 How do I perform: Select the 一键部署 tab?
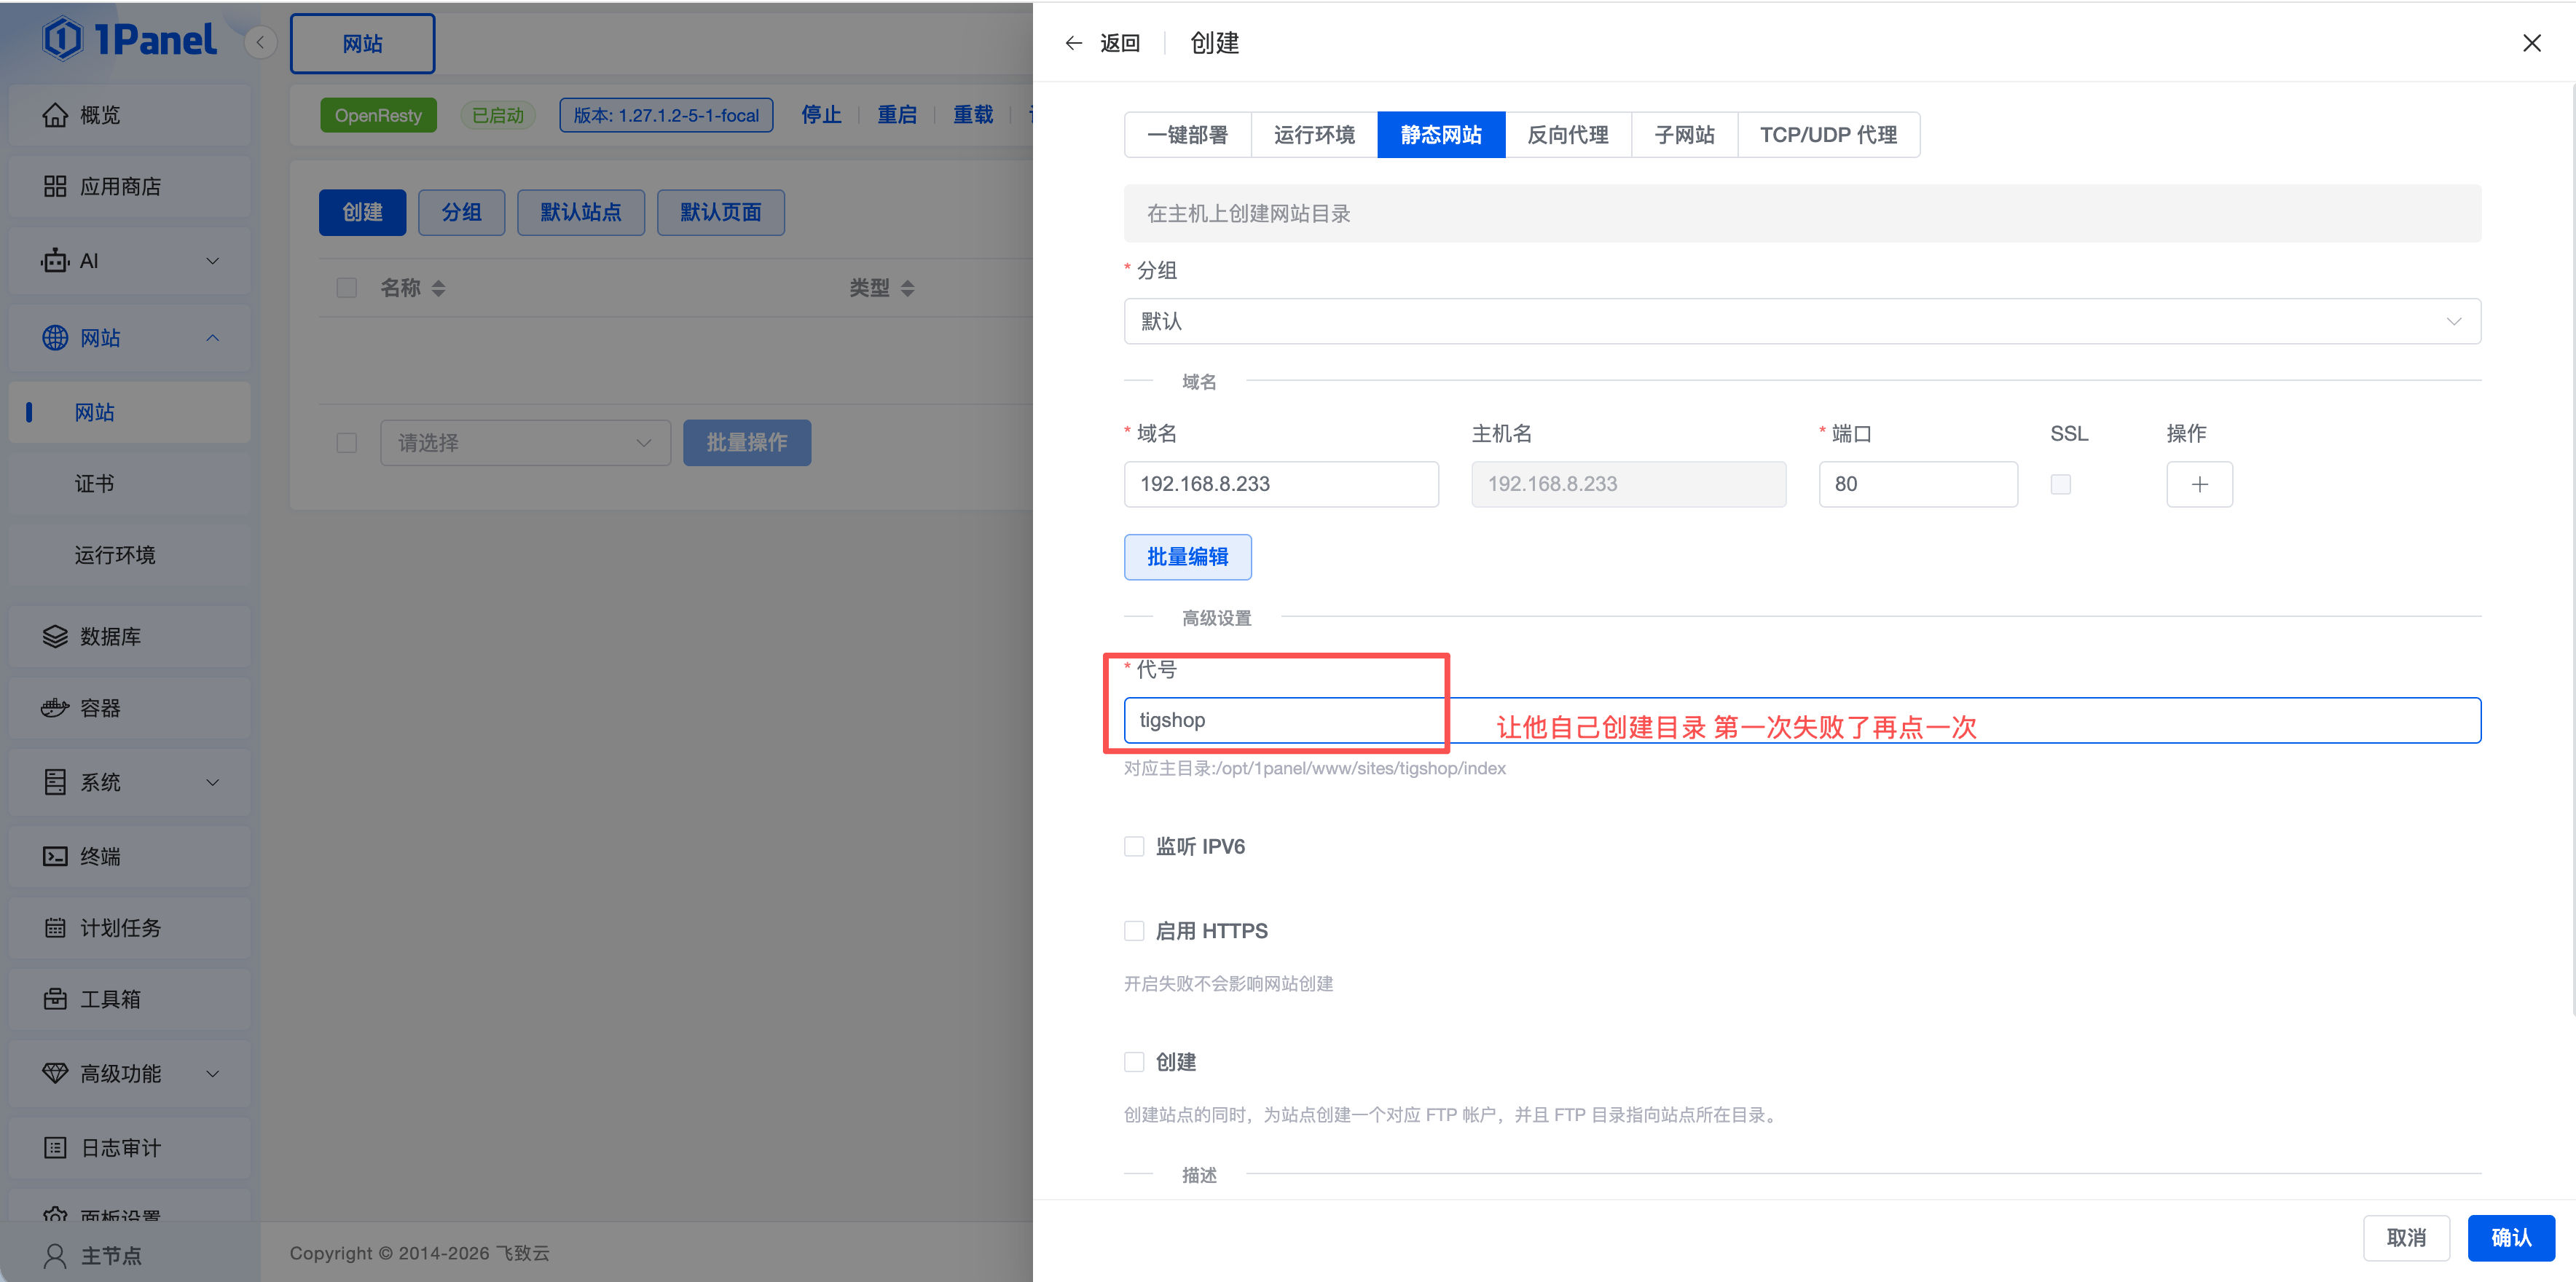coord(1187,135)
